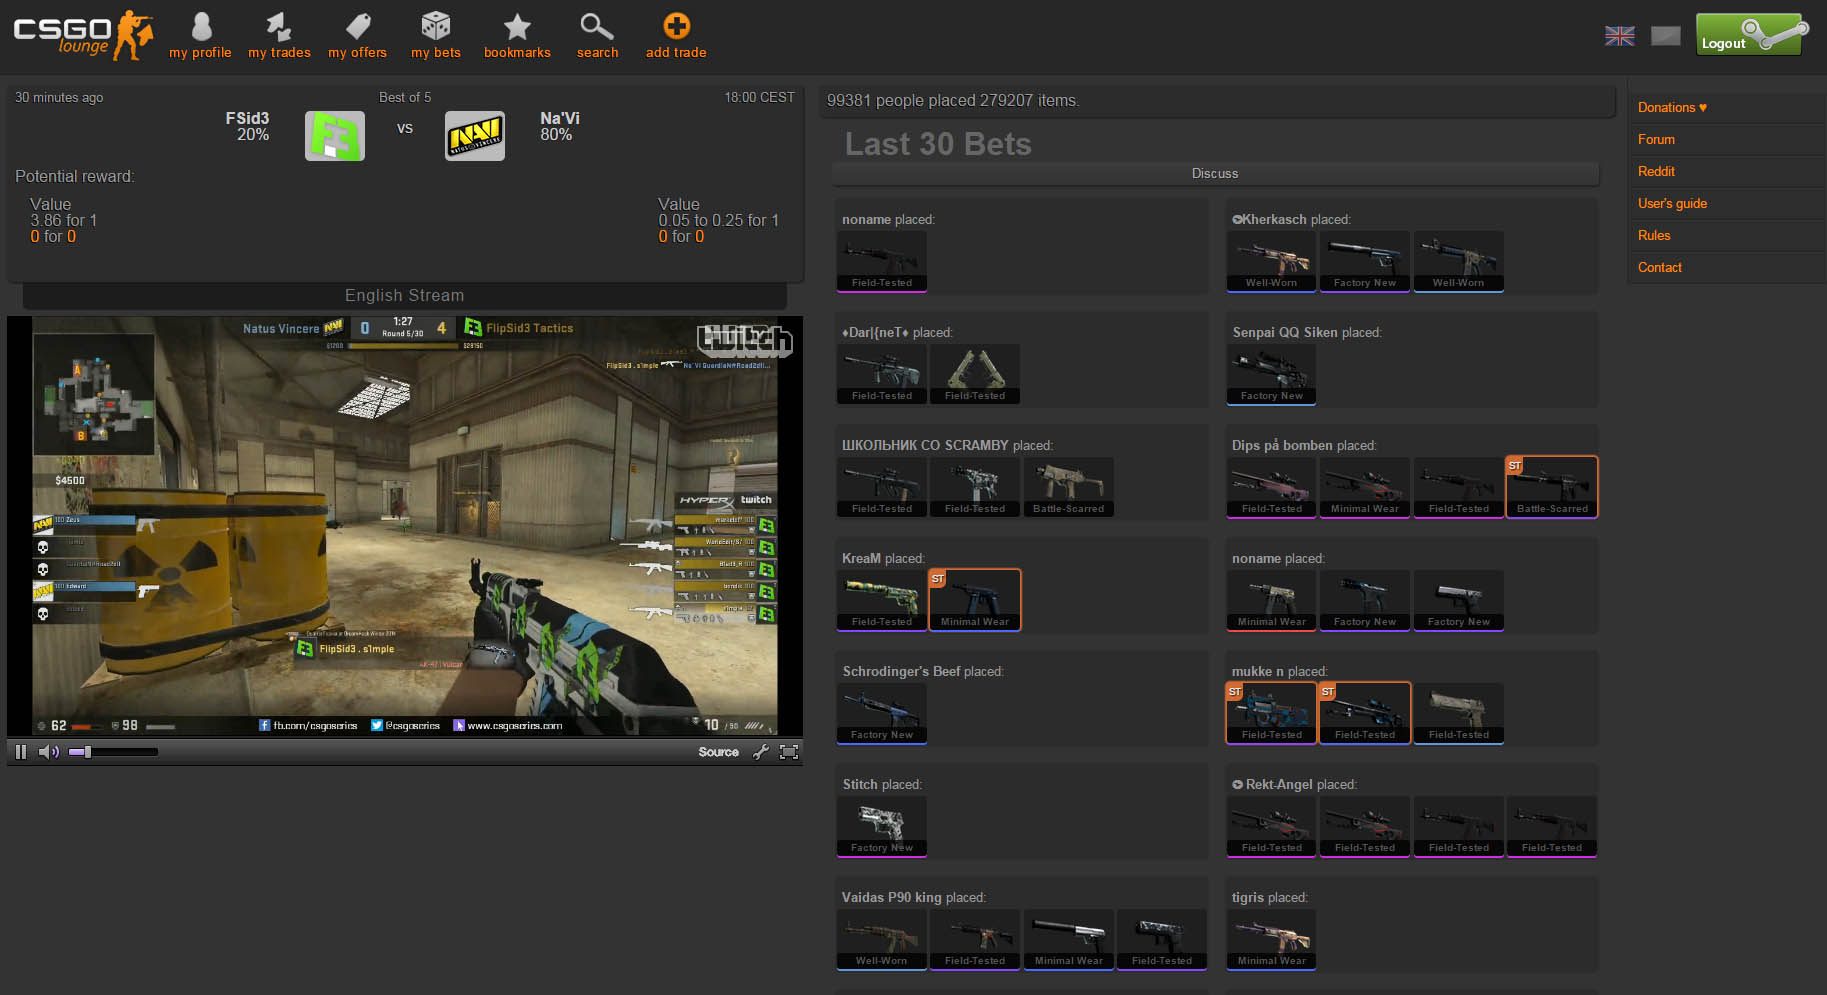
Task: Click the "18:00 CEST" match time
Action: (x=760, y=98)
